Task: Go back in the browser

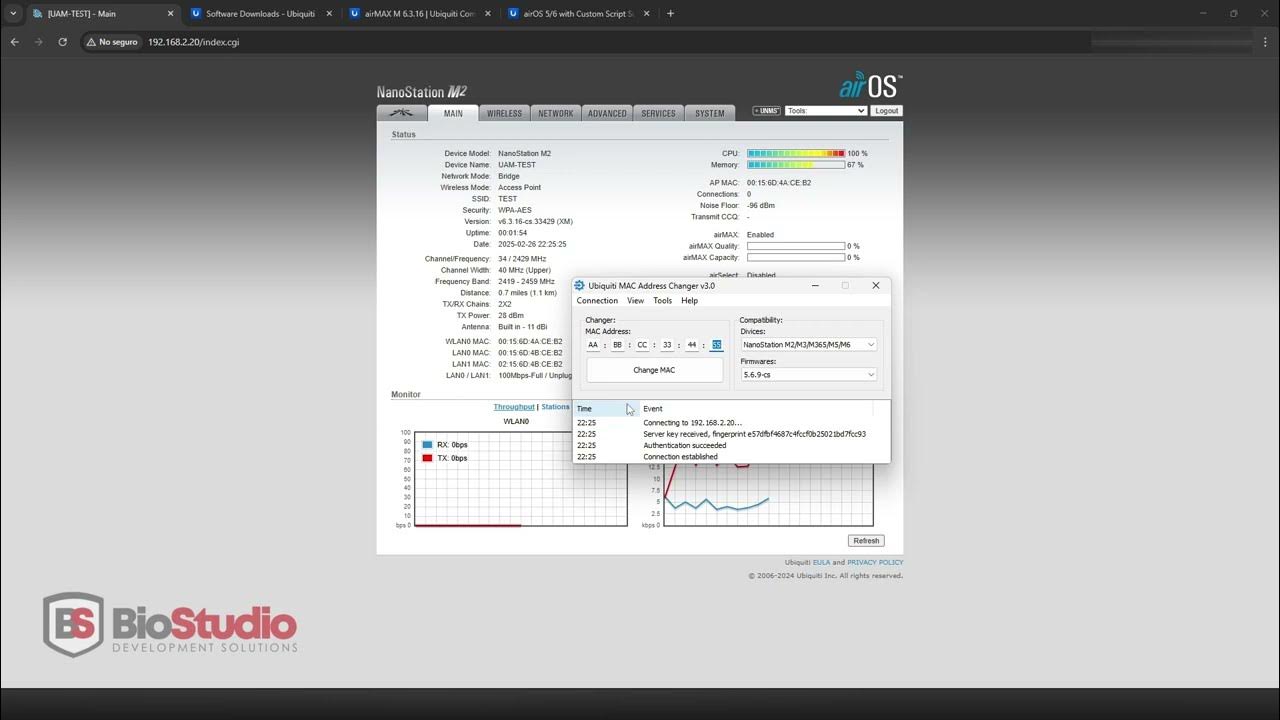Action: pos(14,42)
